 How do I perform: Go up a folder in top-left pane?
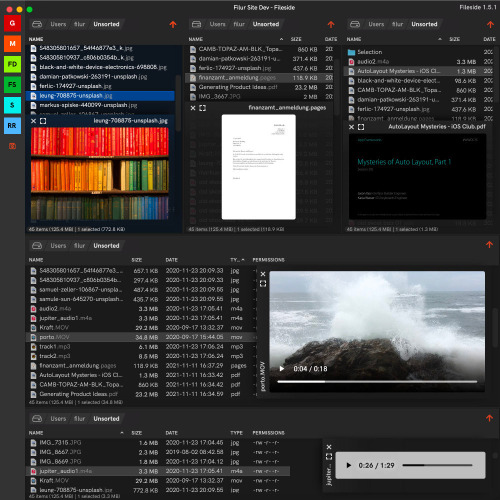tap(173, 24)
